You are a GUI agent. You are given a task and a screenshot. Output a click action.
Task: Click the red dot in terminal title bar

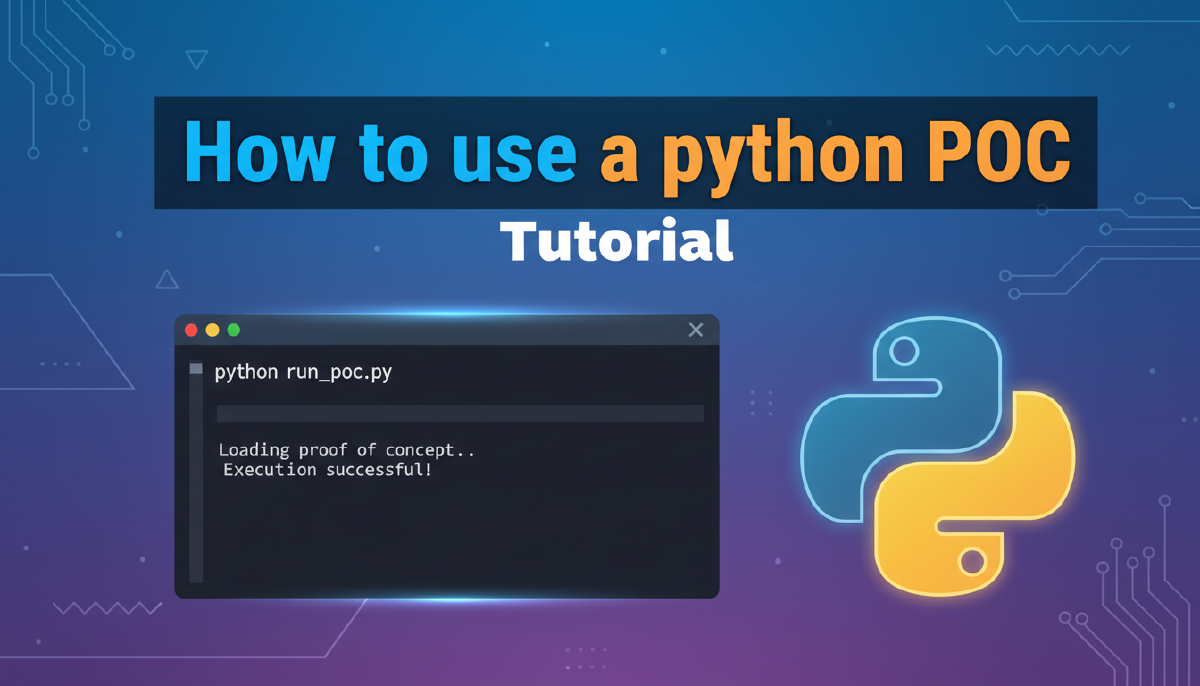pyautogui.click(x=192, y=330)
